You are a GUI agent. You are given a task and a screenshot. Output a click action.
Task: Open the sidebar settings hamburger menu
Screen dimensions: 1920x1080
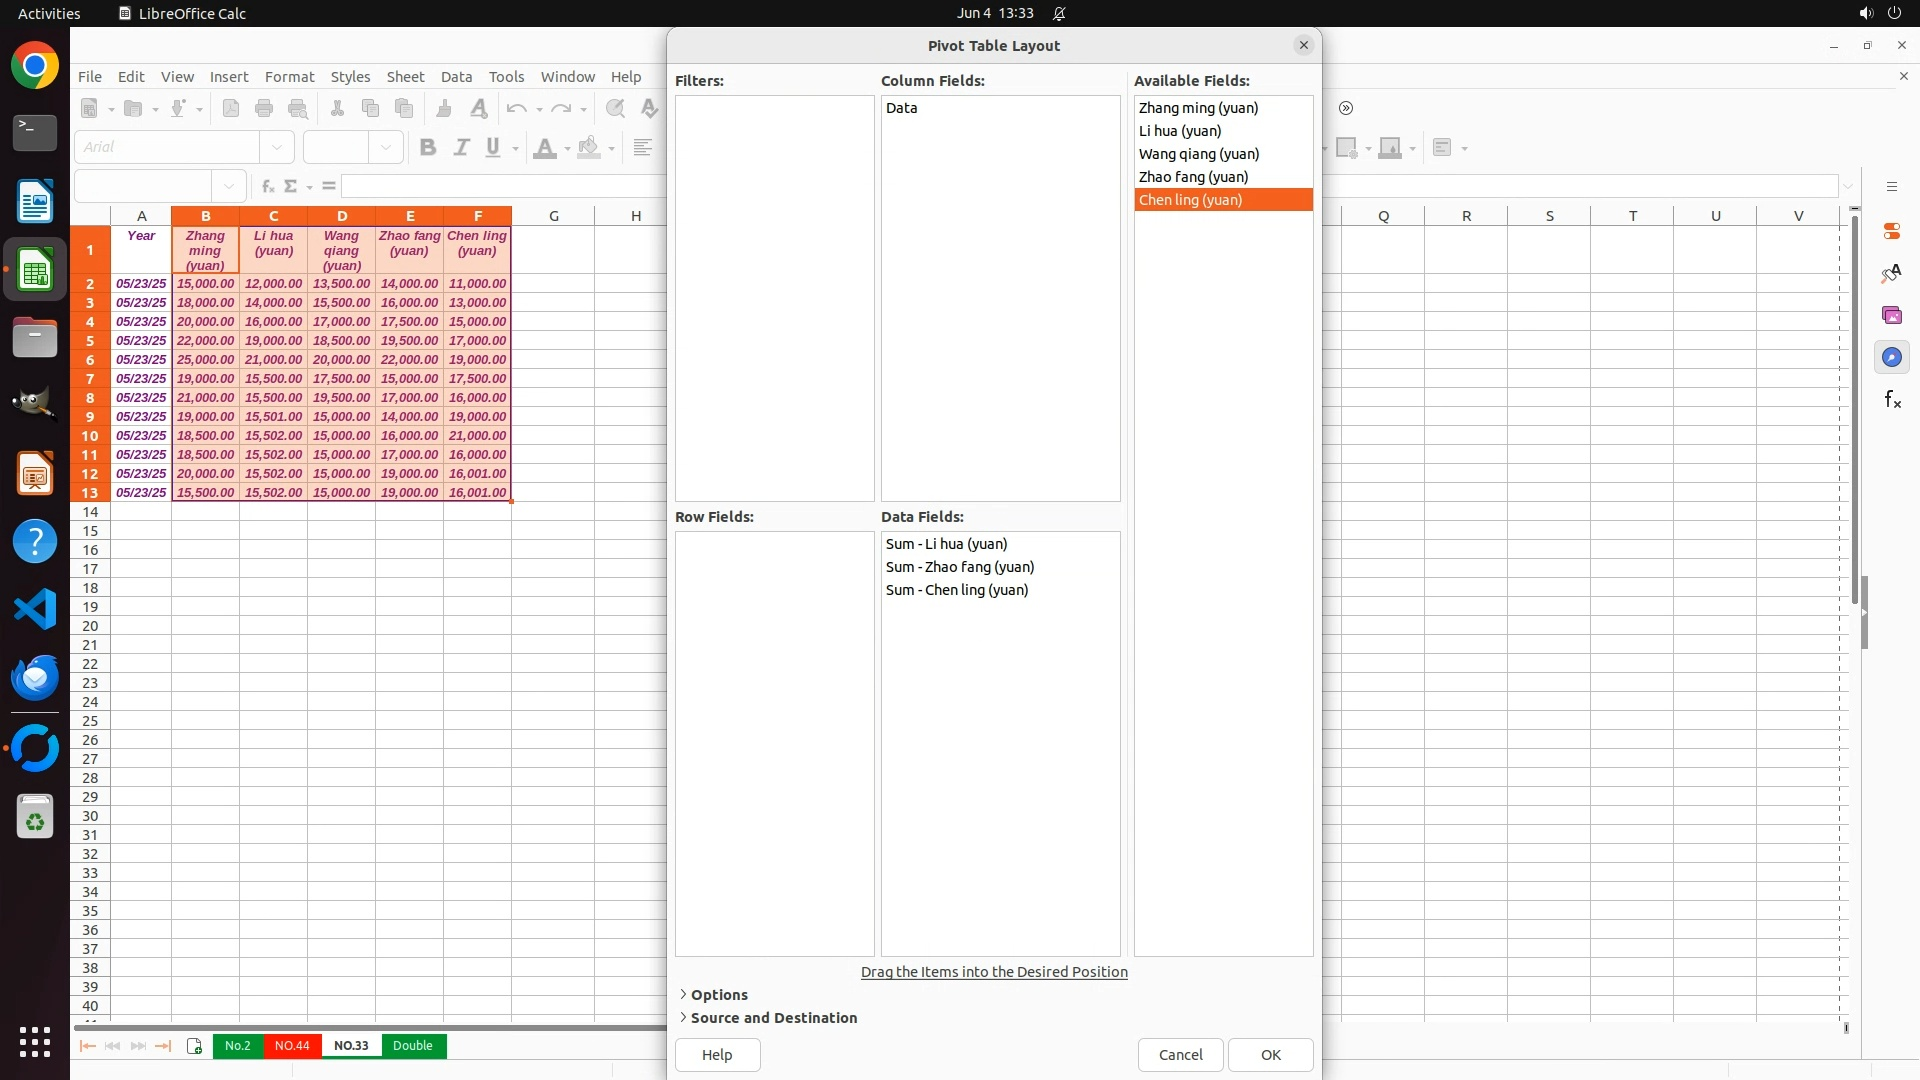coord(1891,187)
